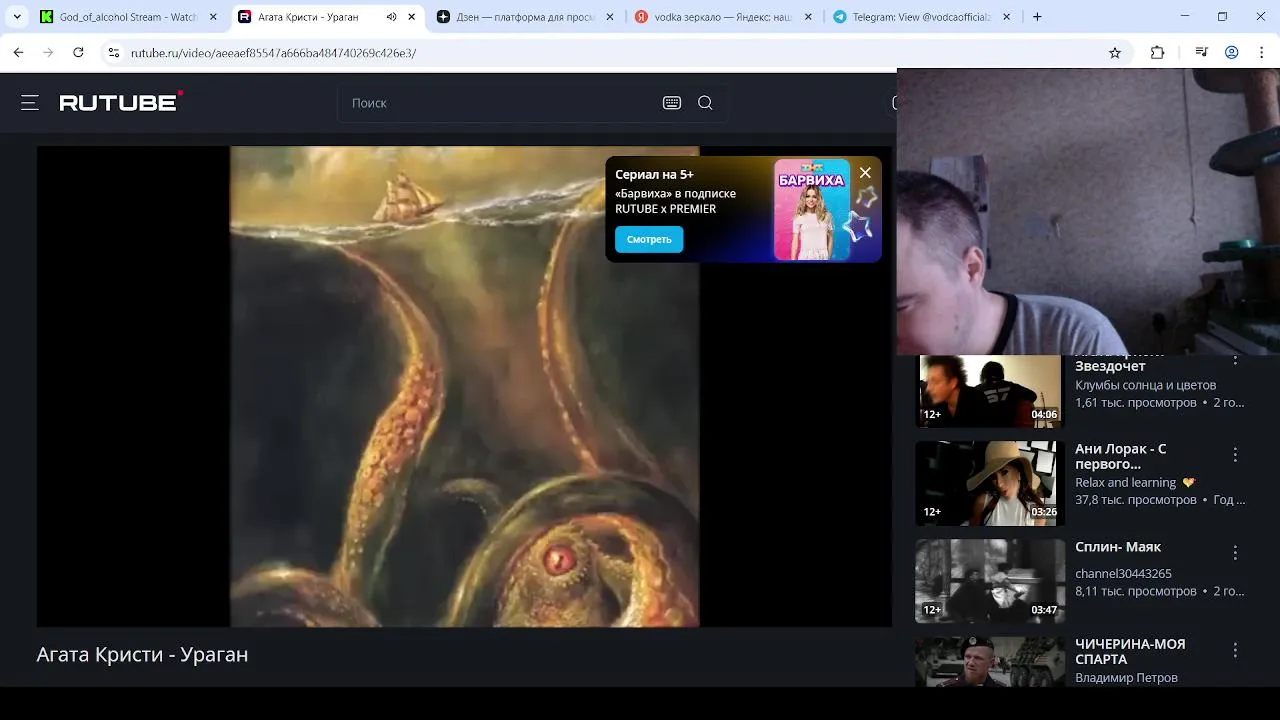The height and width of the screenshot is (720, 1280).
Task: Open the browser profile icon
Action: click(1232, 53)
